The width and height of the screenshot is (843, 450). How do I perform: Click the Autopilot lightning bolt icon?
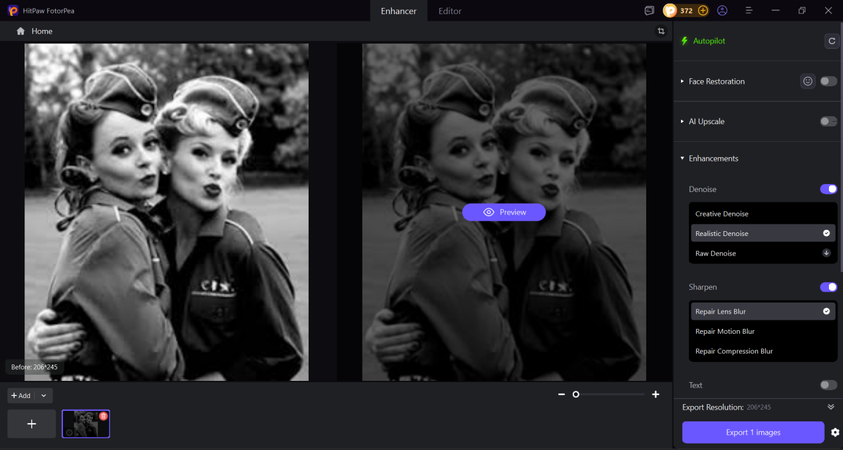pyautogui.click(x=684, y=41)
